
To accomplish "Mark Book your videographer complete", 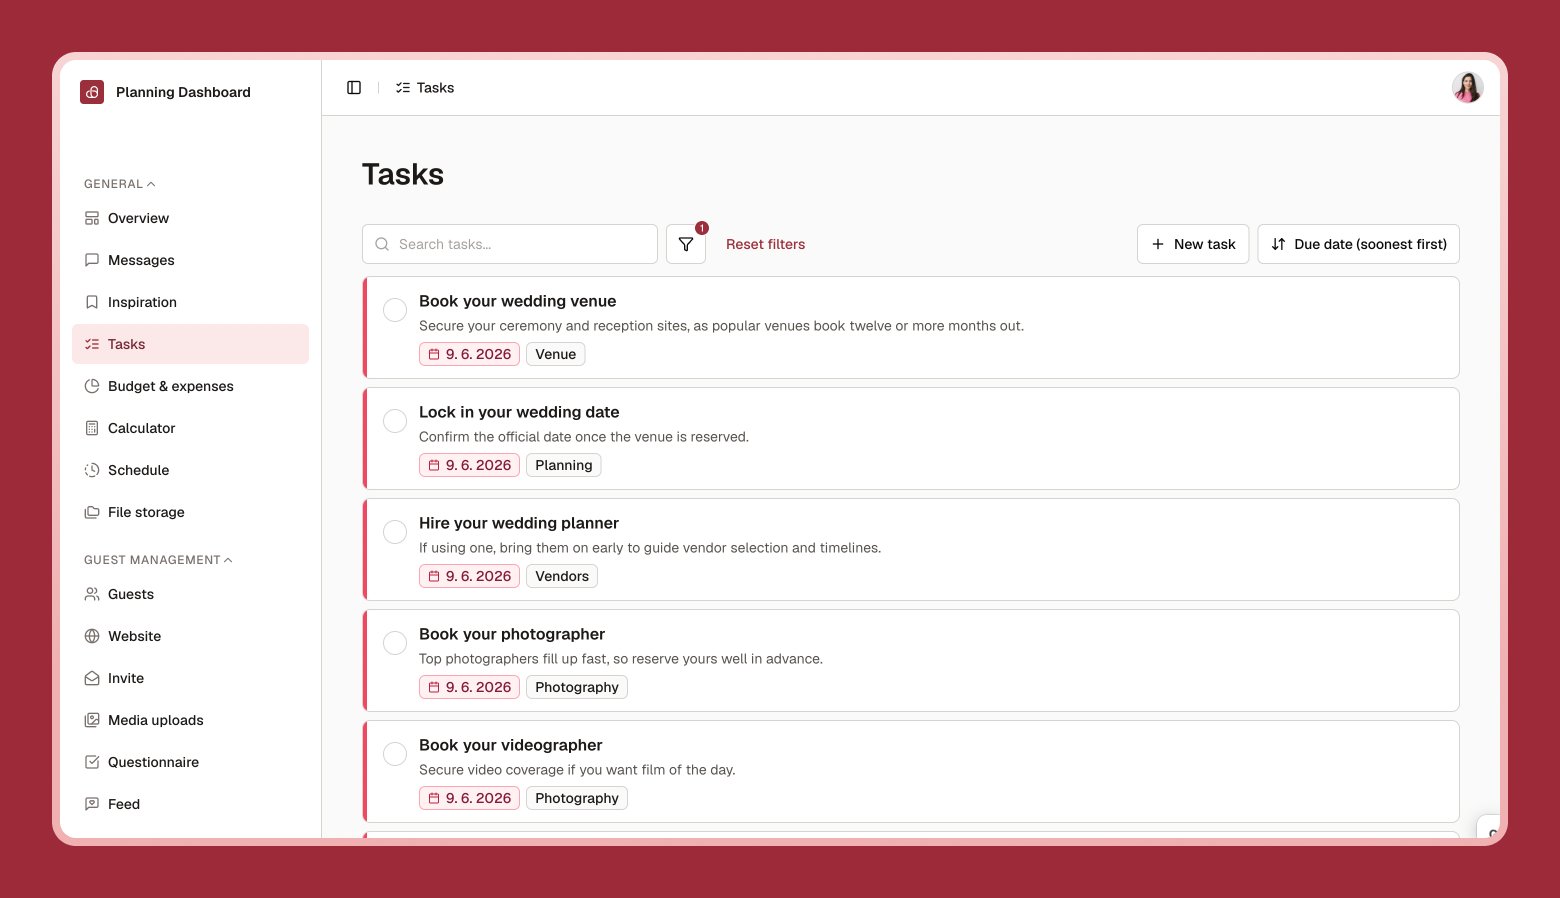I will [x=395, y=754].
